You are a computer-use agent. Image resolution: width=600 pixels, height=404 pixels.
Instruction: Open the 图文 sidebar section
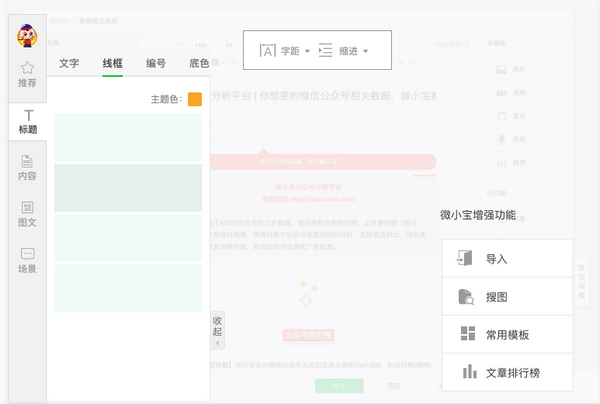click(27, 213)
